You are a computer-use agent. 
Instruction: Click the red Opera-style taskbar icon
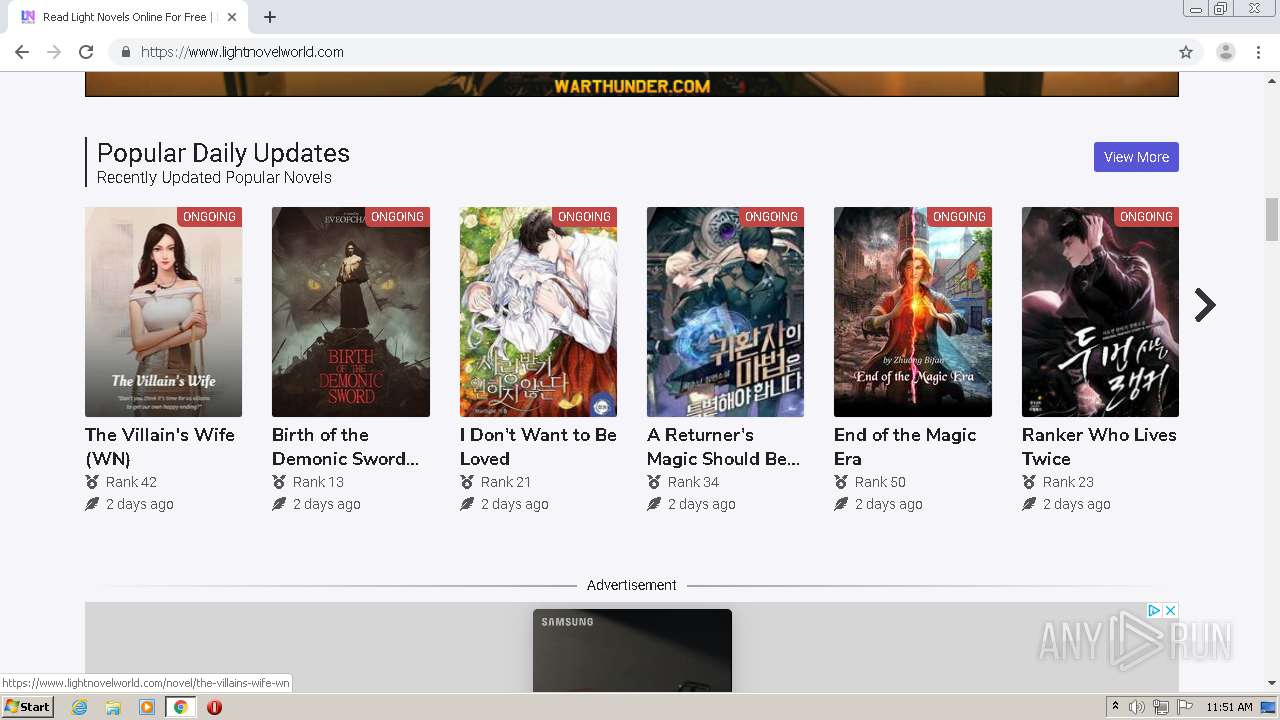click(x=214, y=707)
